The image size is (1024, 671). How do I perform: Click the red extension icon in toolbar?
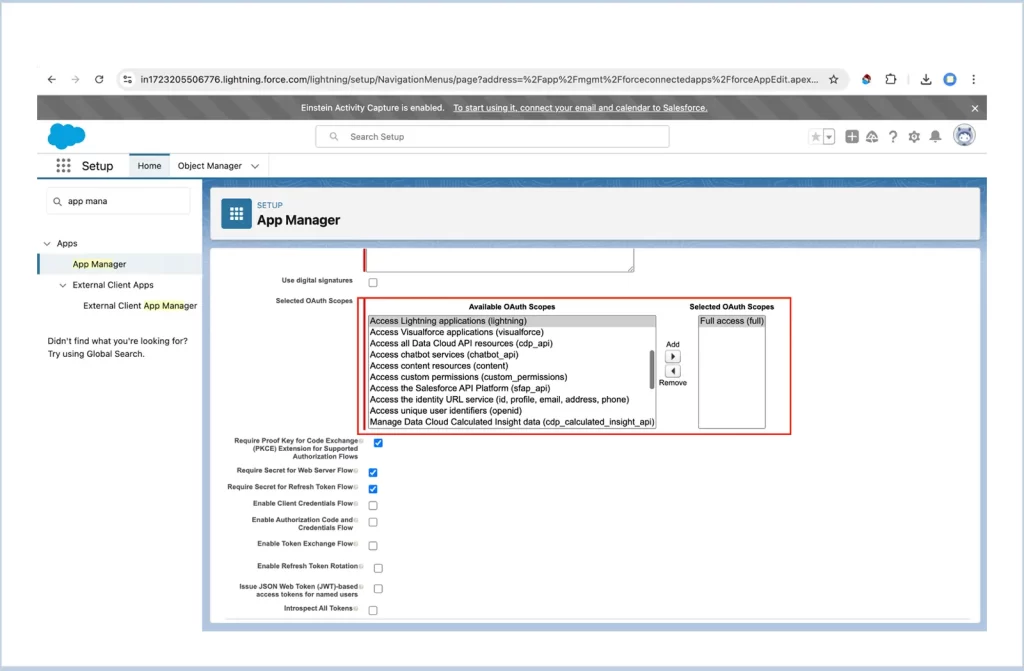866,79
